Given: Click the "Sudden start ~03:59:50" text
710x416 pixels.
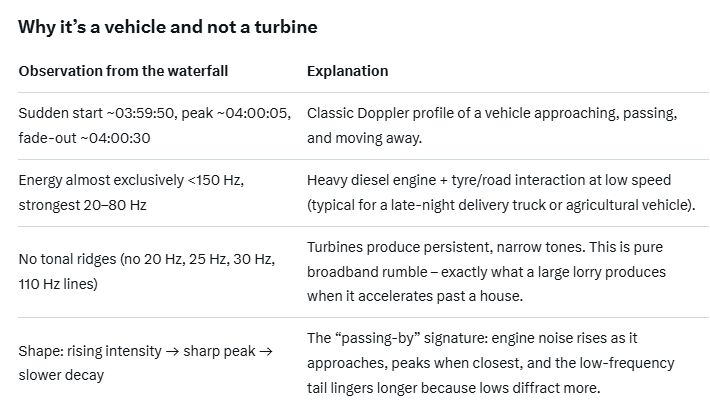Looking at the screenshot, I should 95,114.
